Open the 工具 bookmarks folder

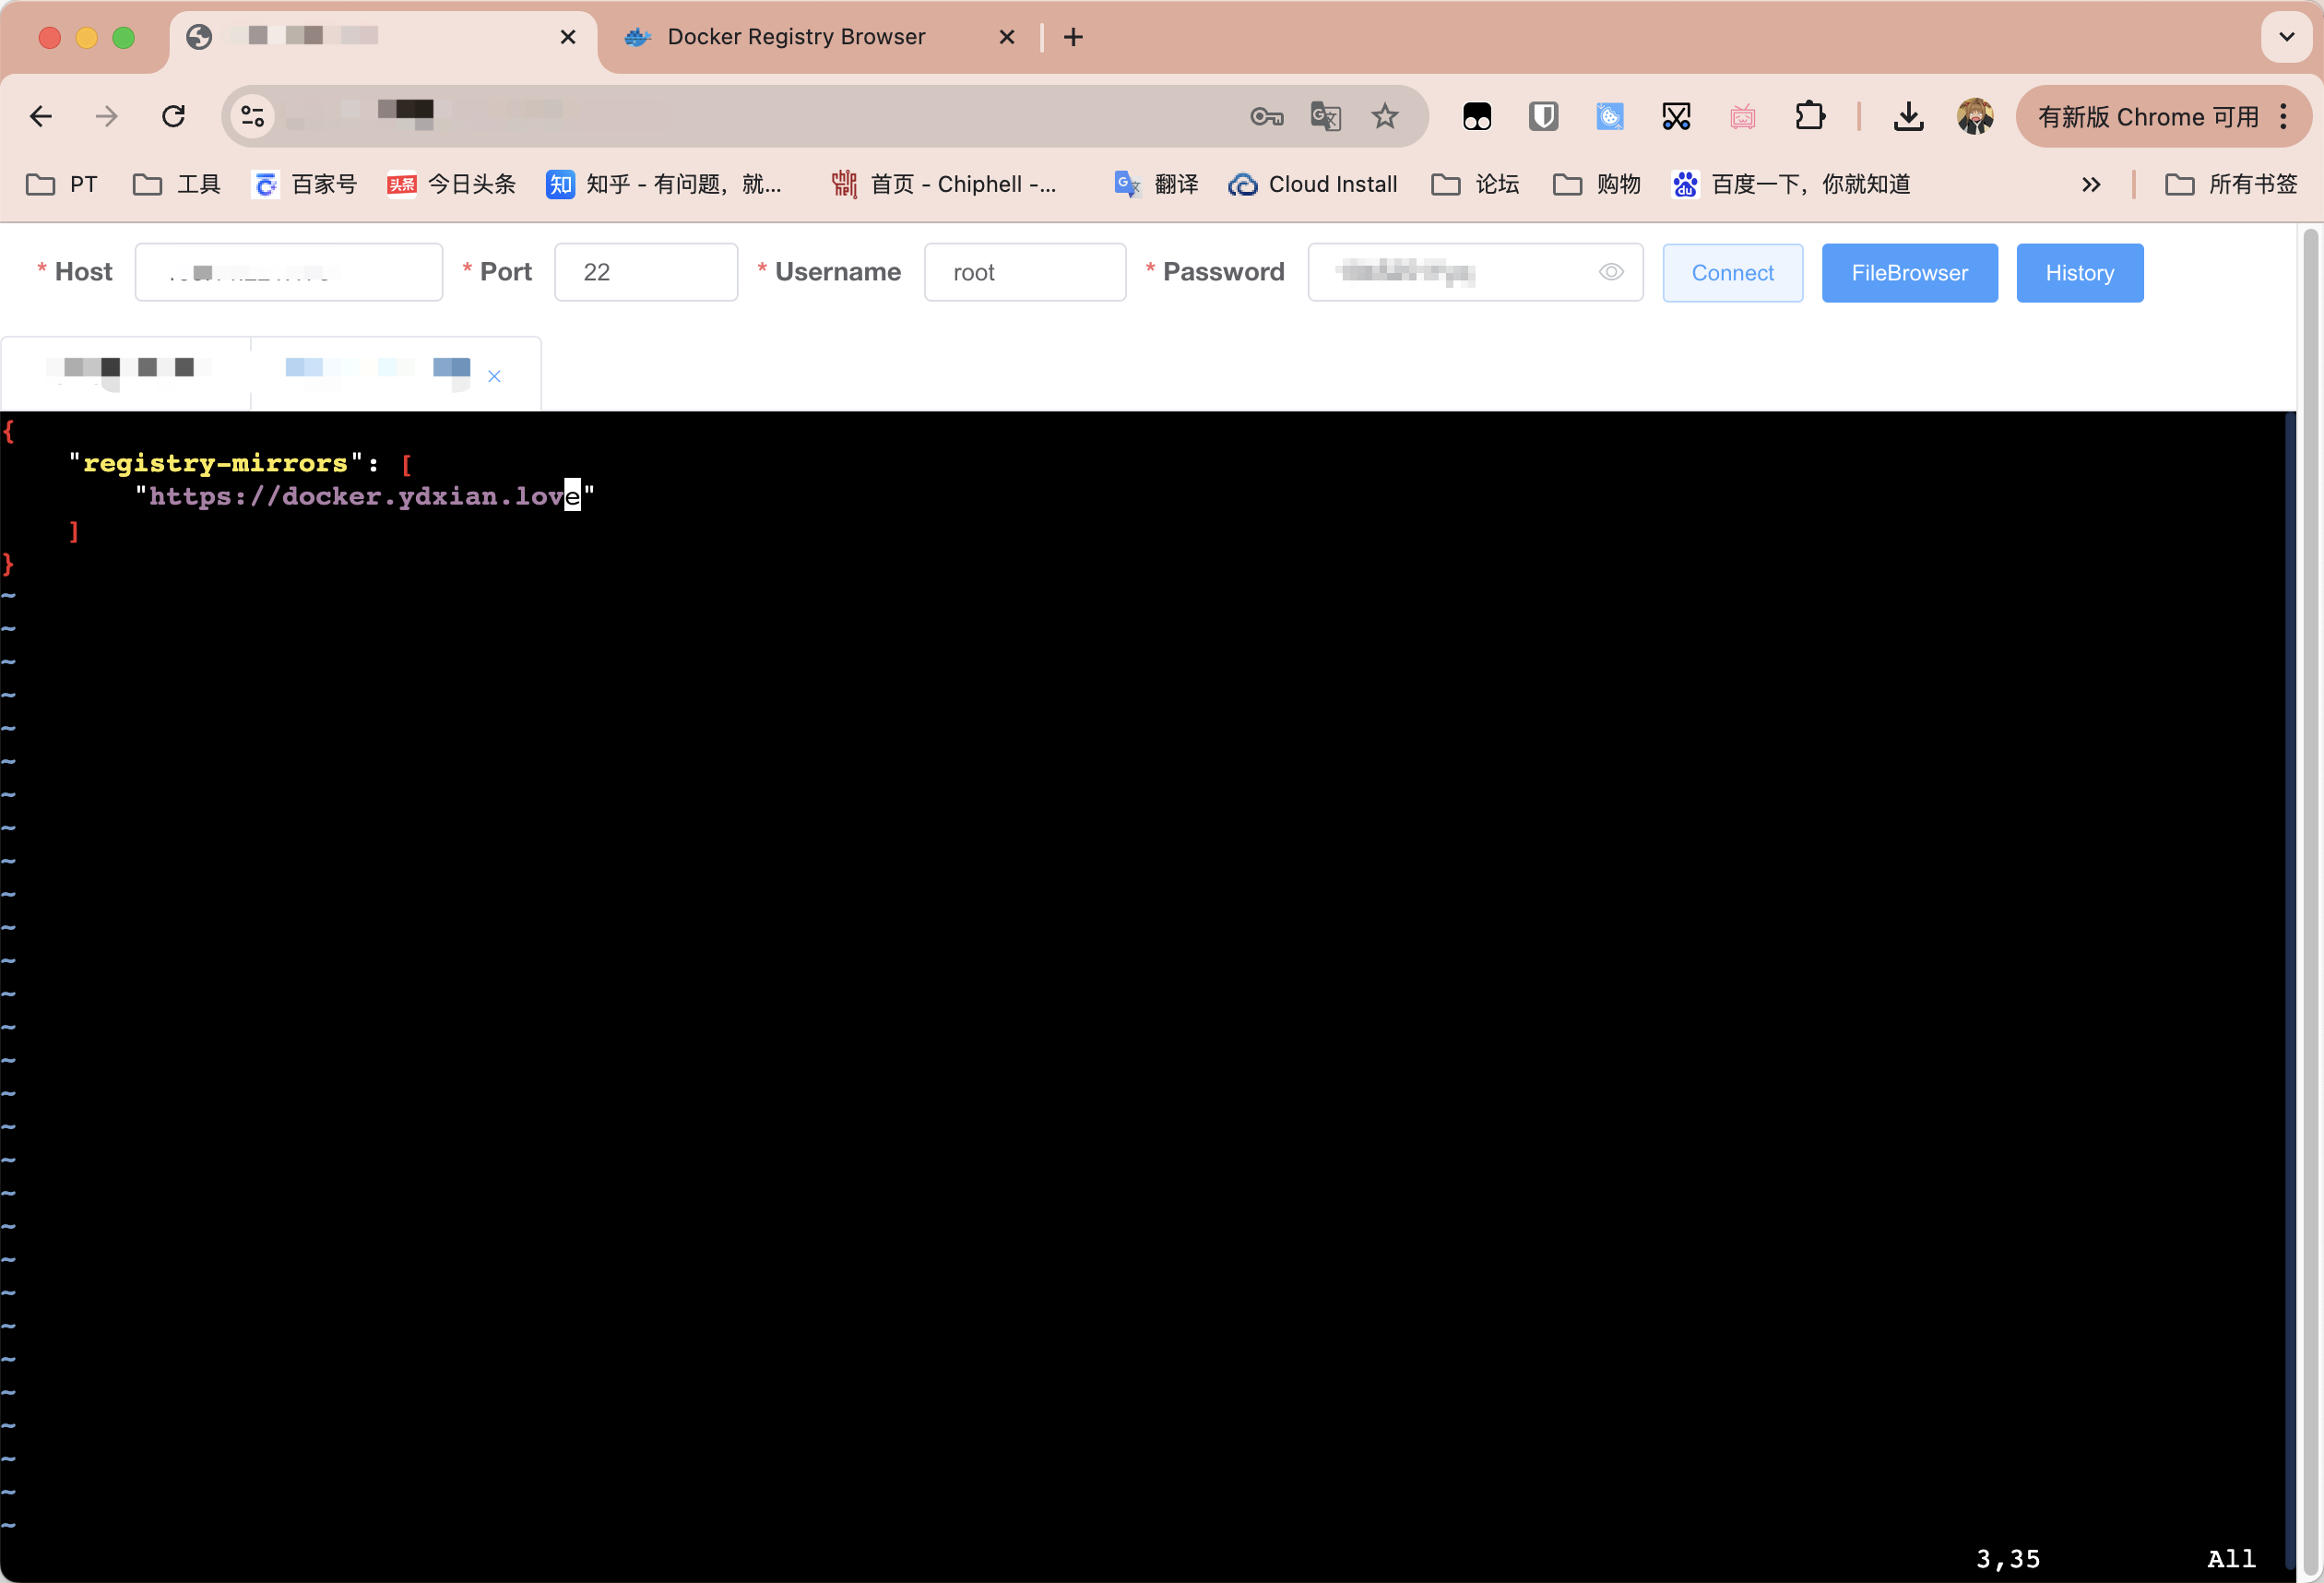177,185
